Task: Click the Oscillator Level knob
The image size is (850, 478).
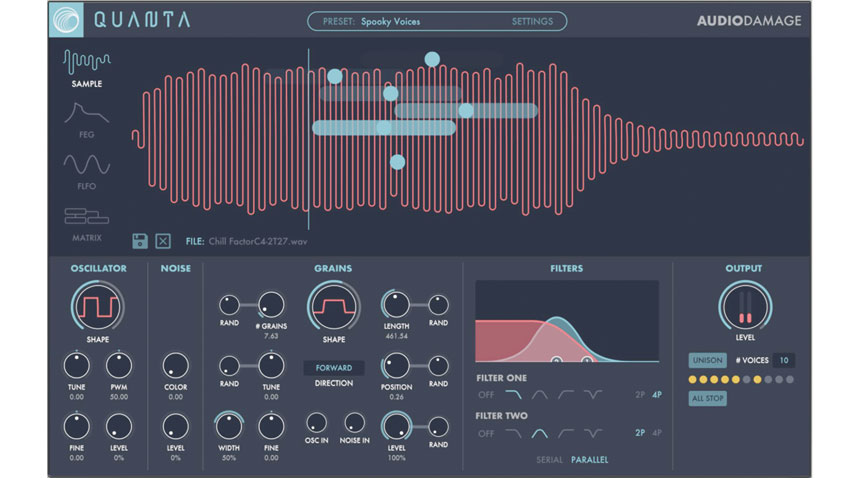Action: pos(119,427)
